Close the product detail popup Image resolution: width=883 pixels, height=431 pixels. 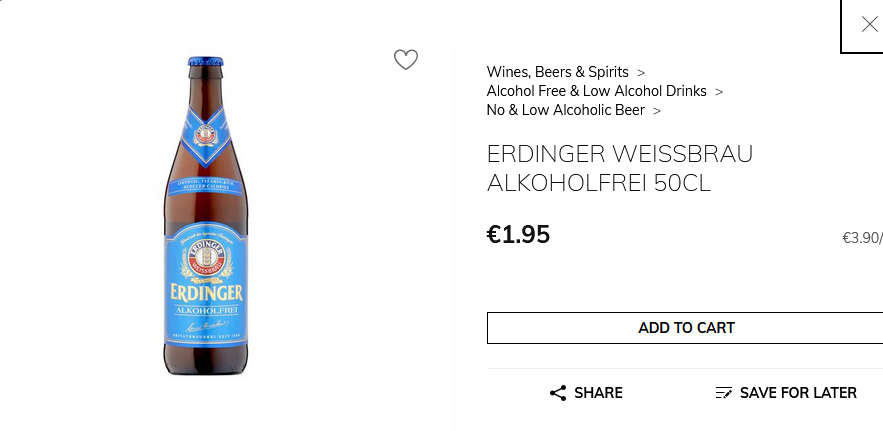click(869, 25)
